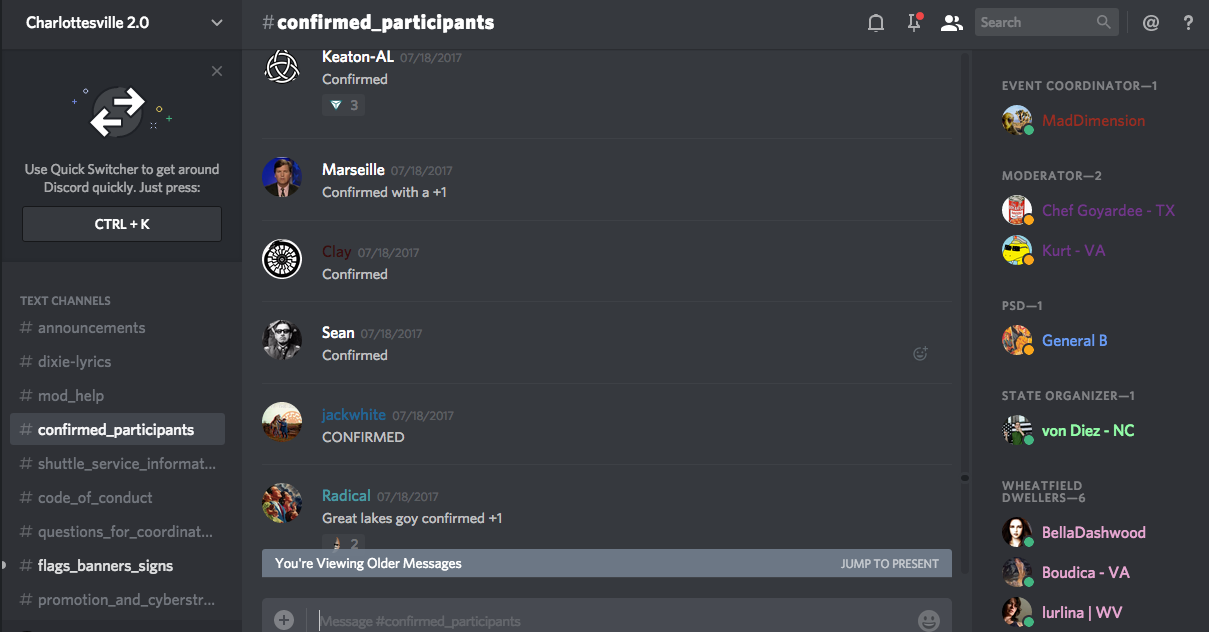Add reaction to Sean's message

920,353
